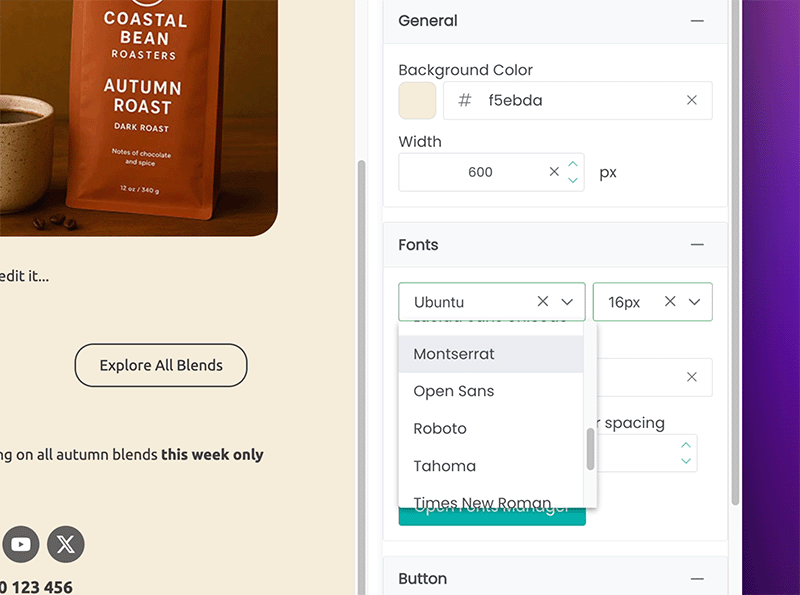Click the X (Twitter) social icon
Screen dimensions: 800x595
tap(66, 545)
